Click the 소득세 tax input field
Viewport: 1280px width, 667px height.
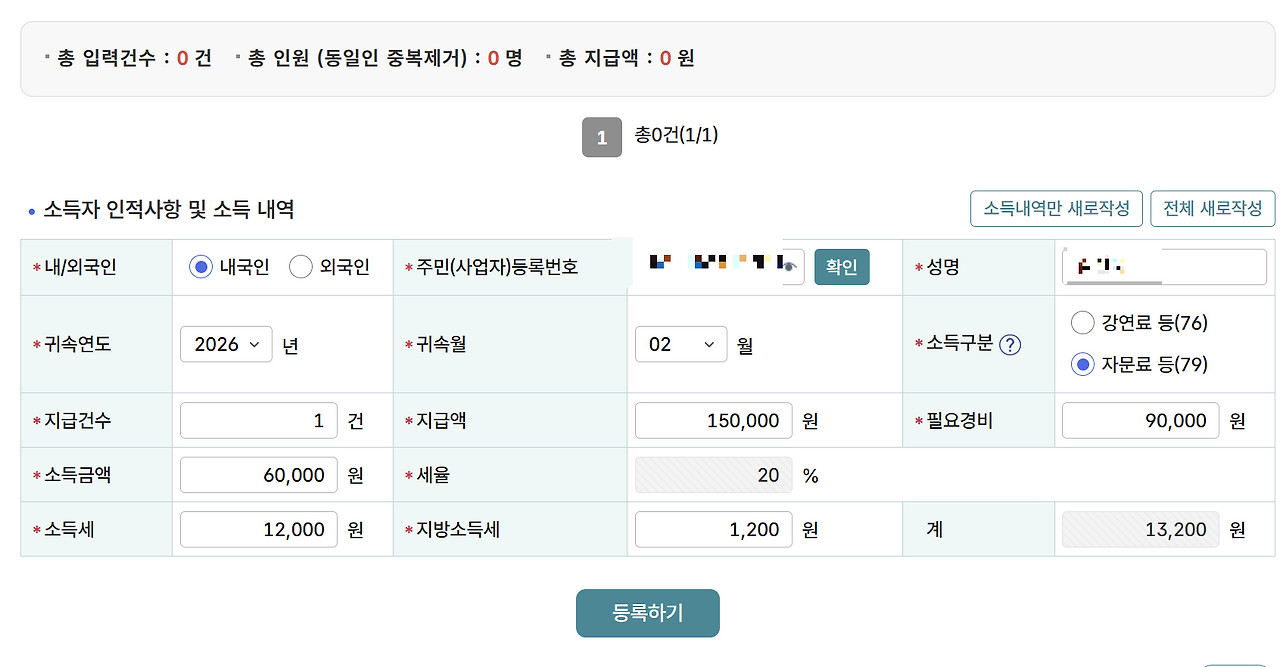point(258,529)
